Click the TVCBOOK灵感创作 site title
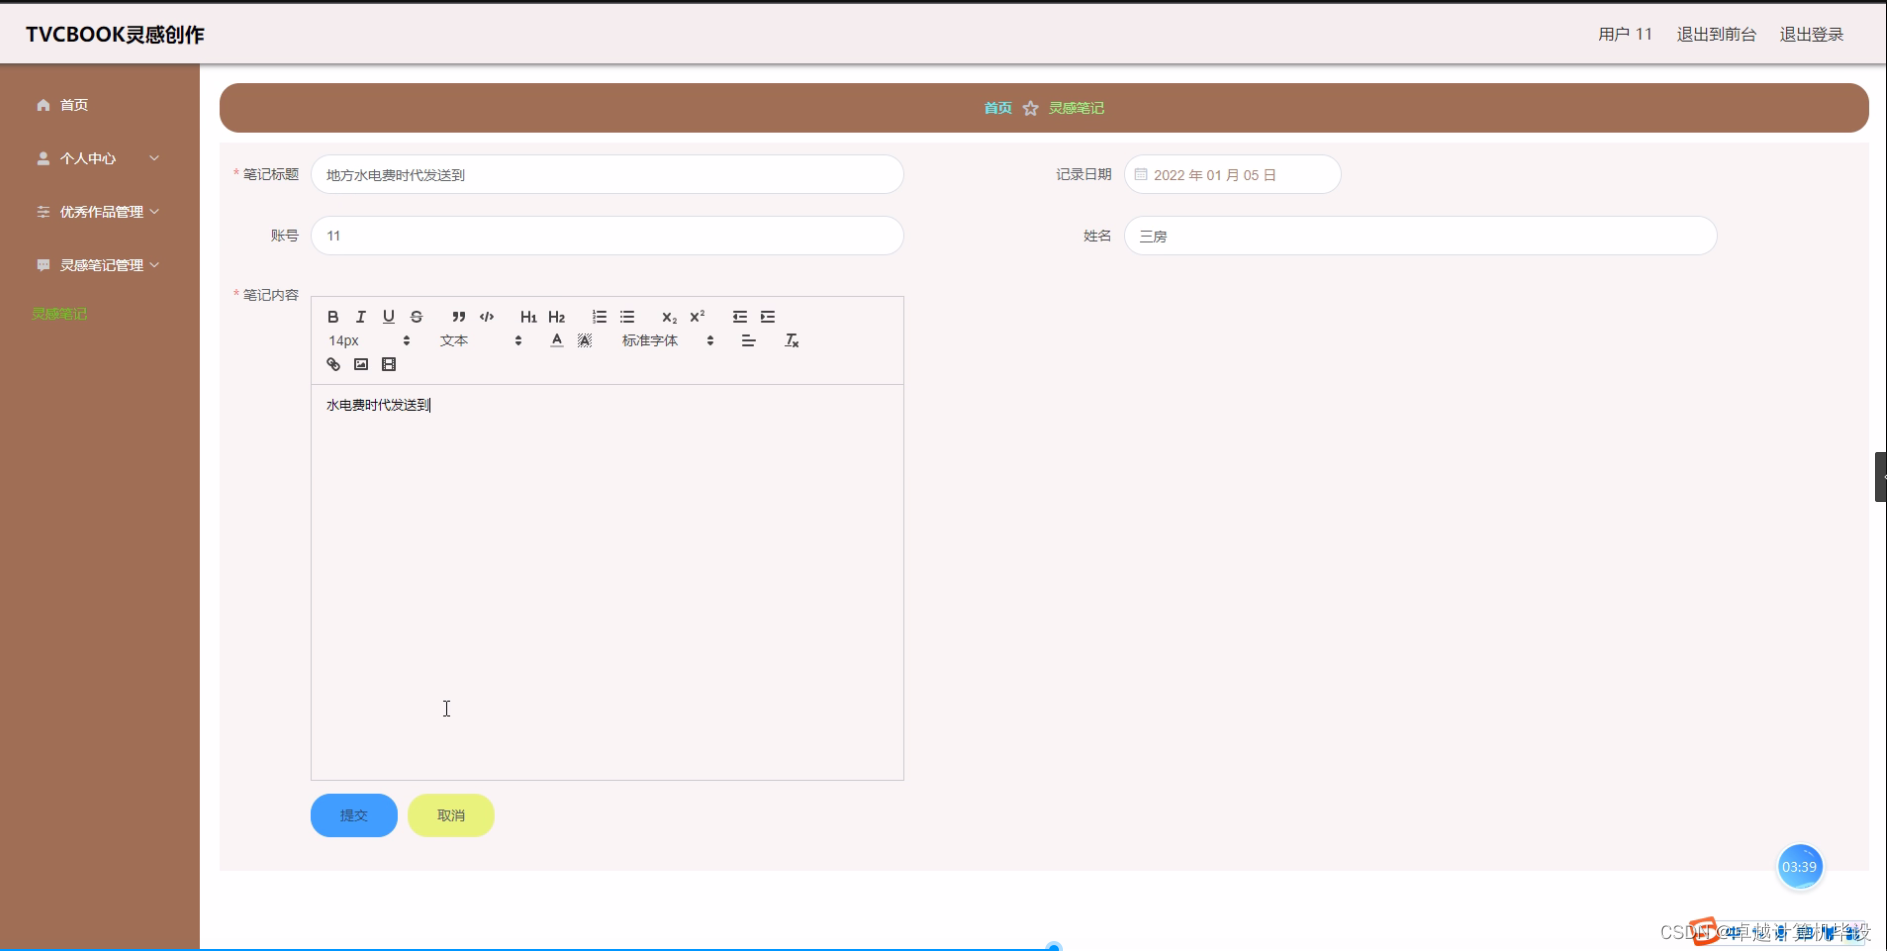This screenshot has width=1887, height=951. click(115, 34)
